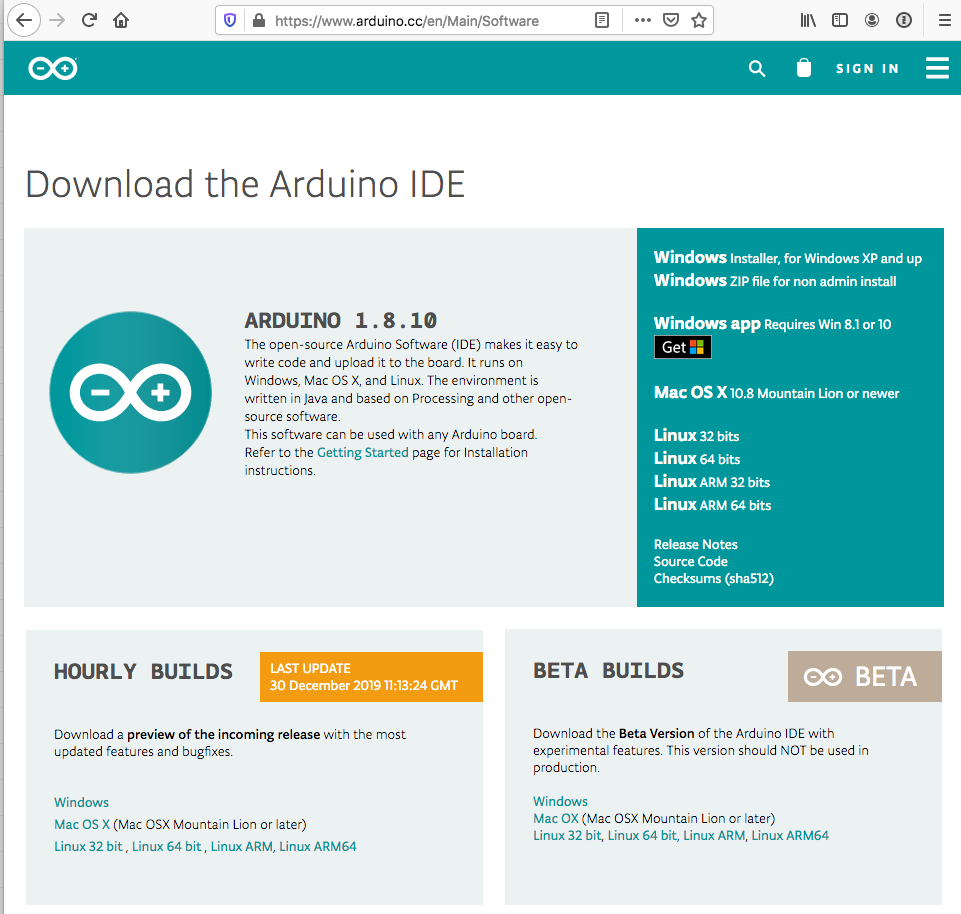Click the BETA BUILDS heading
The image size is (961, 914).
pyautogui.click(x=609, y=671)
